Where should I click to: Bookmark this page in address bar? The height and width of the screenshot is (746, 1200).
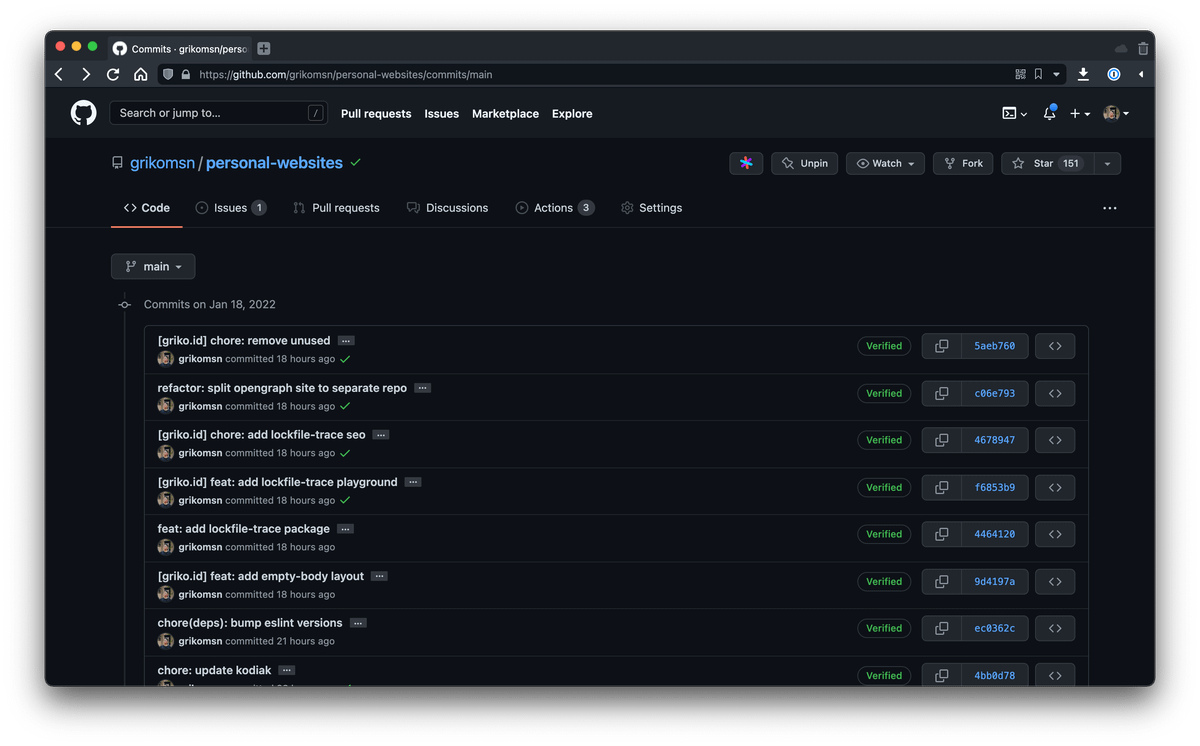click(x=1038, y=74)
